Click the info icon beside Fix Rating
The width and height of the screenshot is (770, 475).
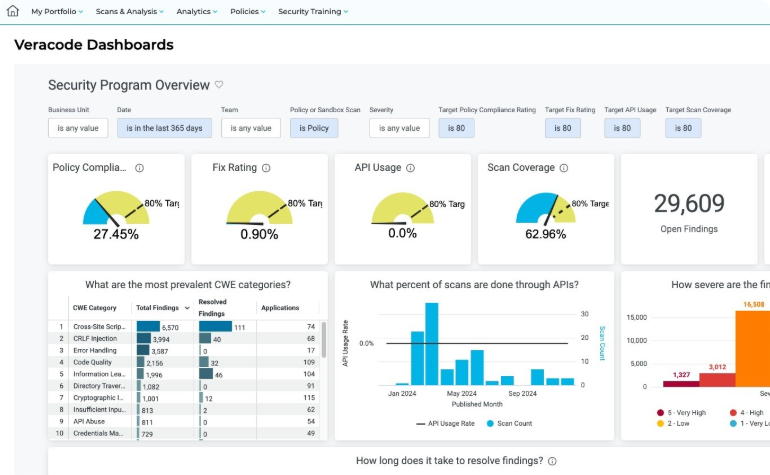point(266,168)
